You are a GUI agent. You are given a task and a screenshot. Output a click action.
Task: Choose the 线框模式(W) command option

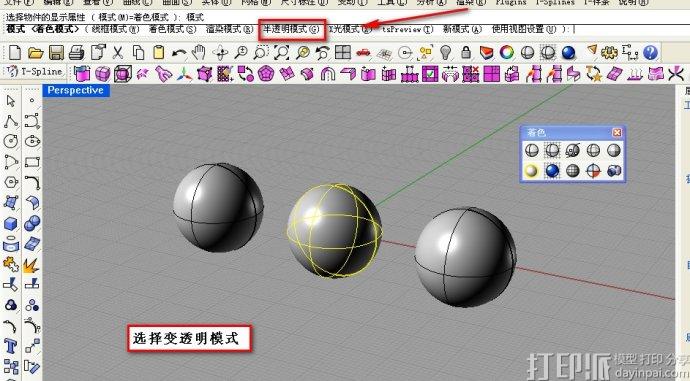[x=115, y=29]
